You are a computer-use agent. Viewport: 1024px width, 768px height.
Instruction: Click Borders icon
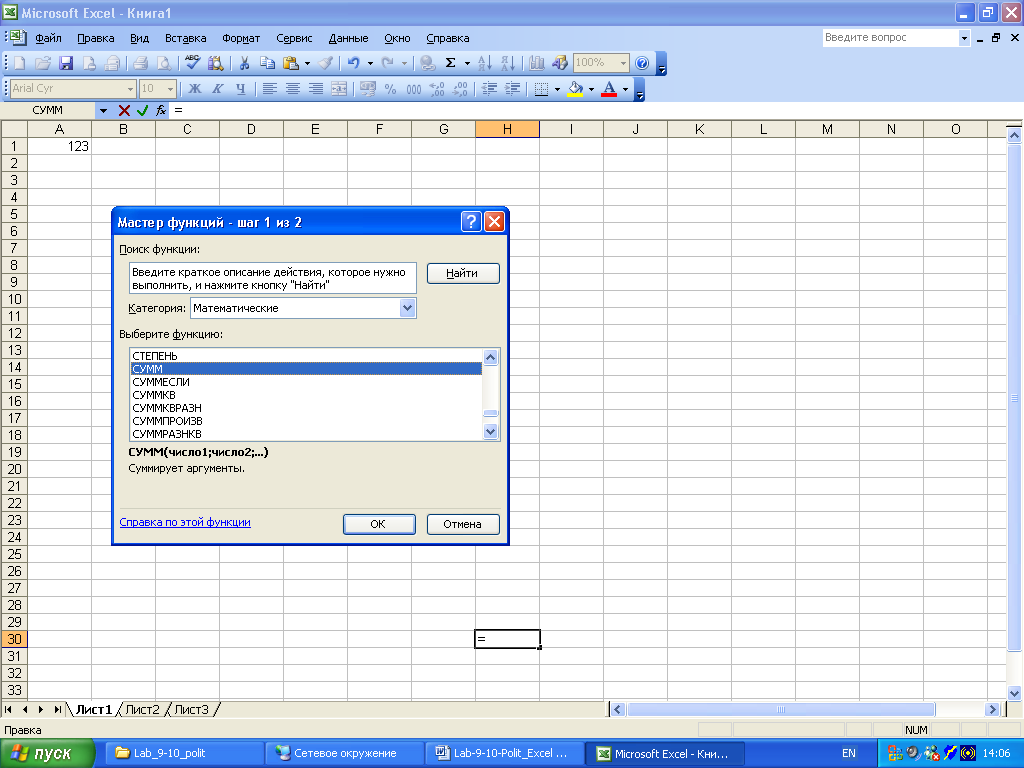[x=541, y=88]
